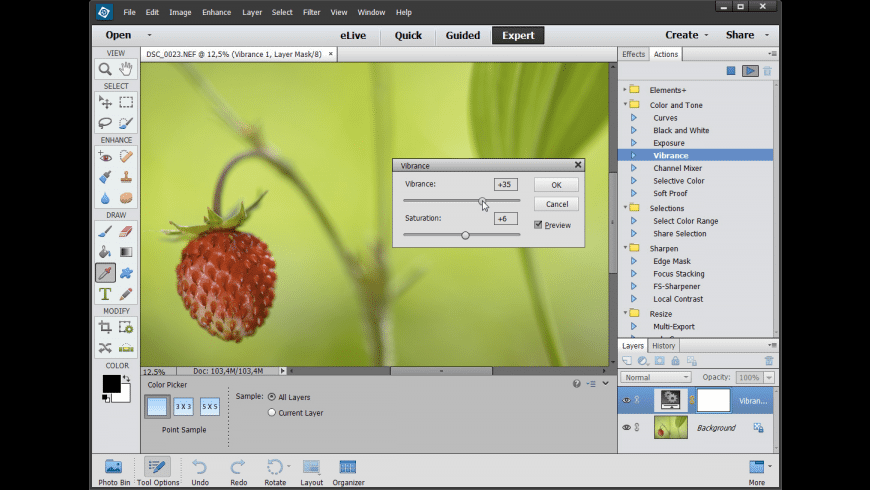Select the Eraser tool

click(x=126, y=231)
